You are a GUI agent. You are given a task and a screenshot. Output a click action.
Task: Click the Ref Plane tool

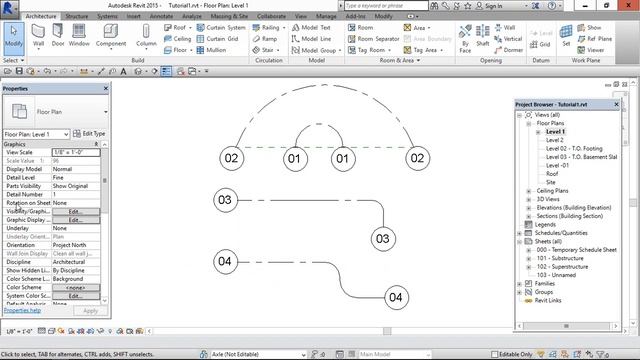tap(595, 39)
